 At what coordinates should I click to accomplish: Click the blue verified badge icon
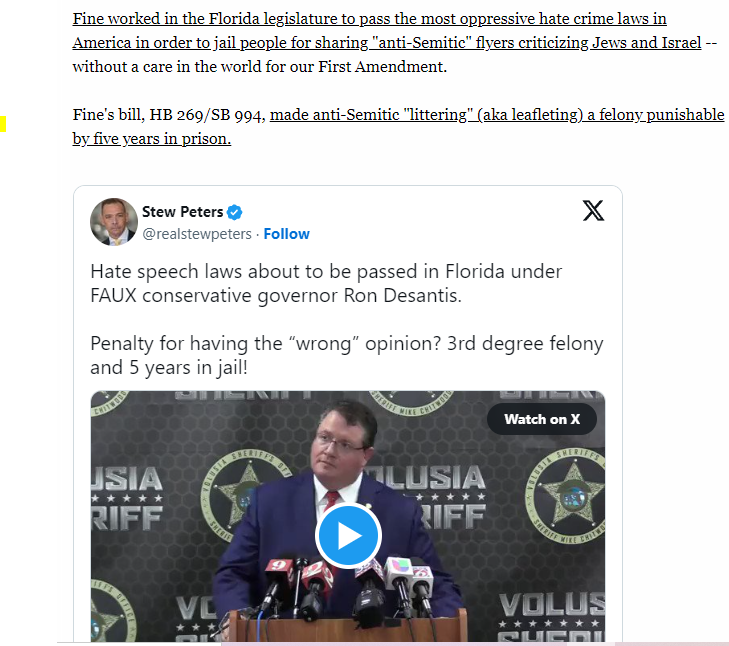[x=234, y=212]
